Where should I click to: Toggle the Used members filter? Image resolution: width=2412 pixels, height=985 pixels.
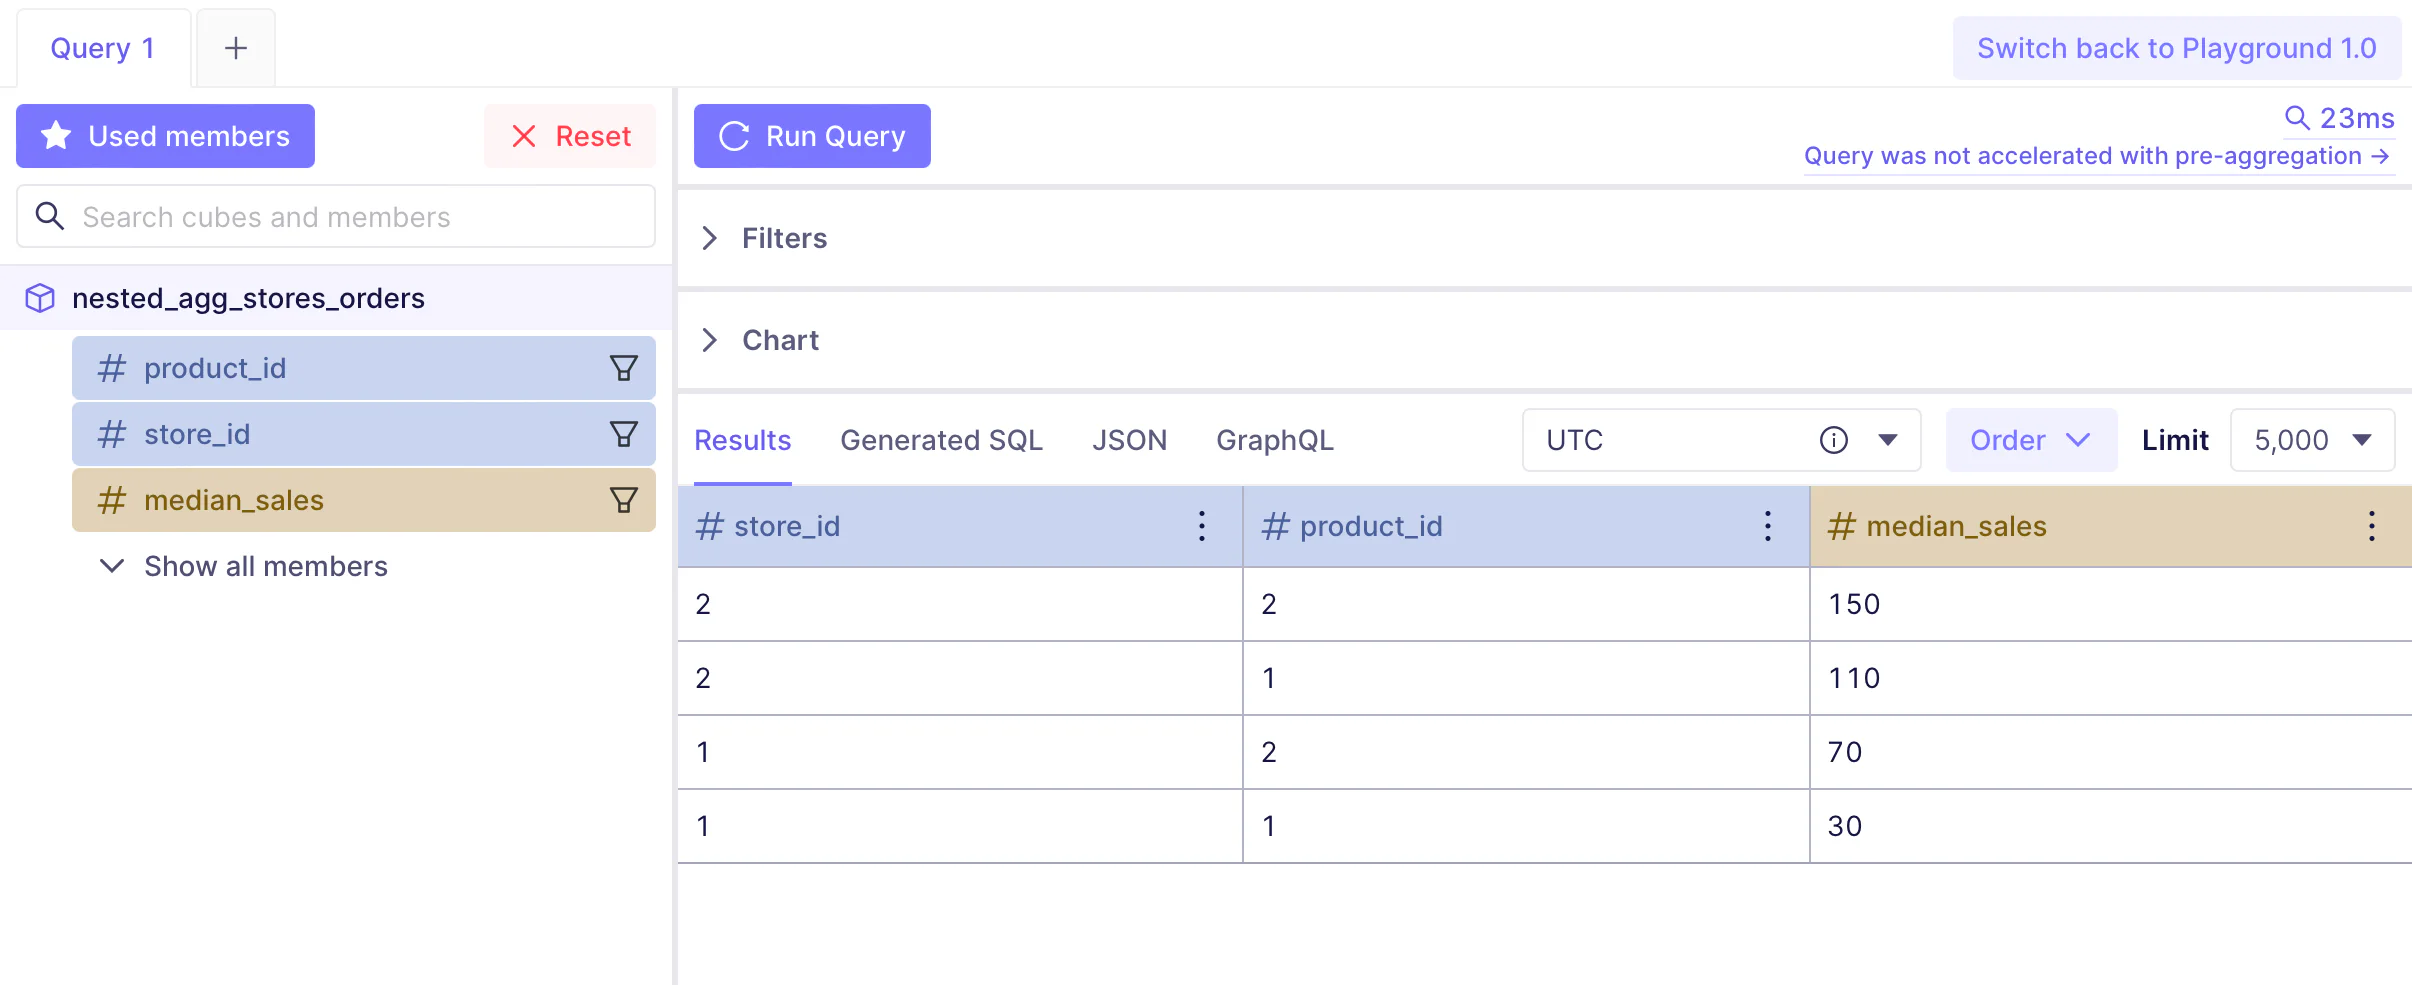coord(165,136)
